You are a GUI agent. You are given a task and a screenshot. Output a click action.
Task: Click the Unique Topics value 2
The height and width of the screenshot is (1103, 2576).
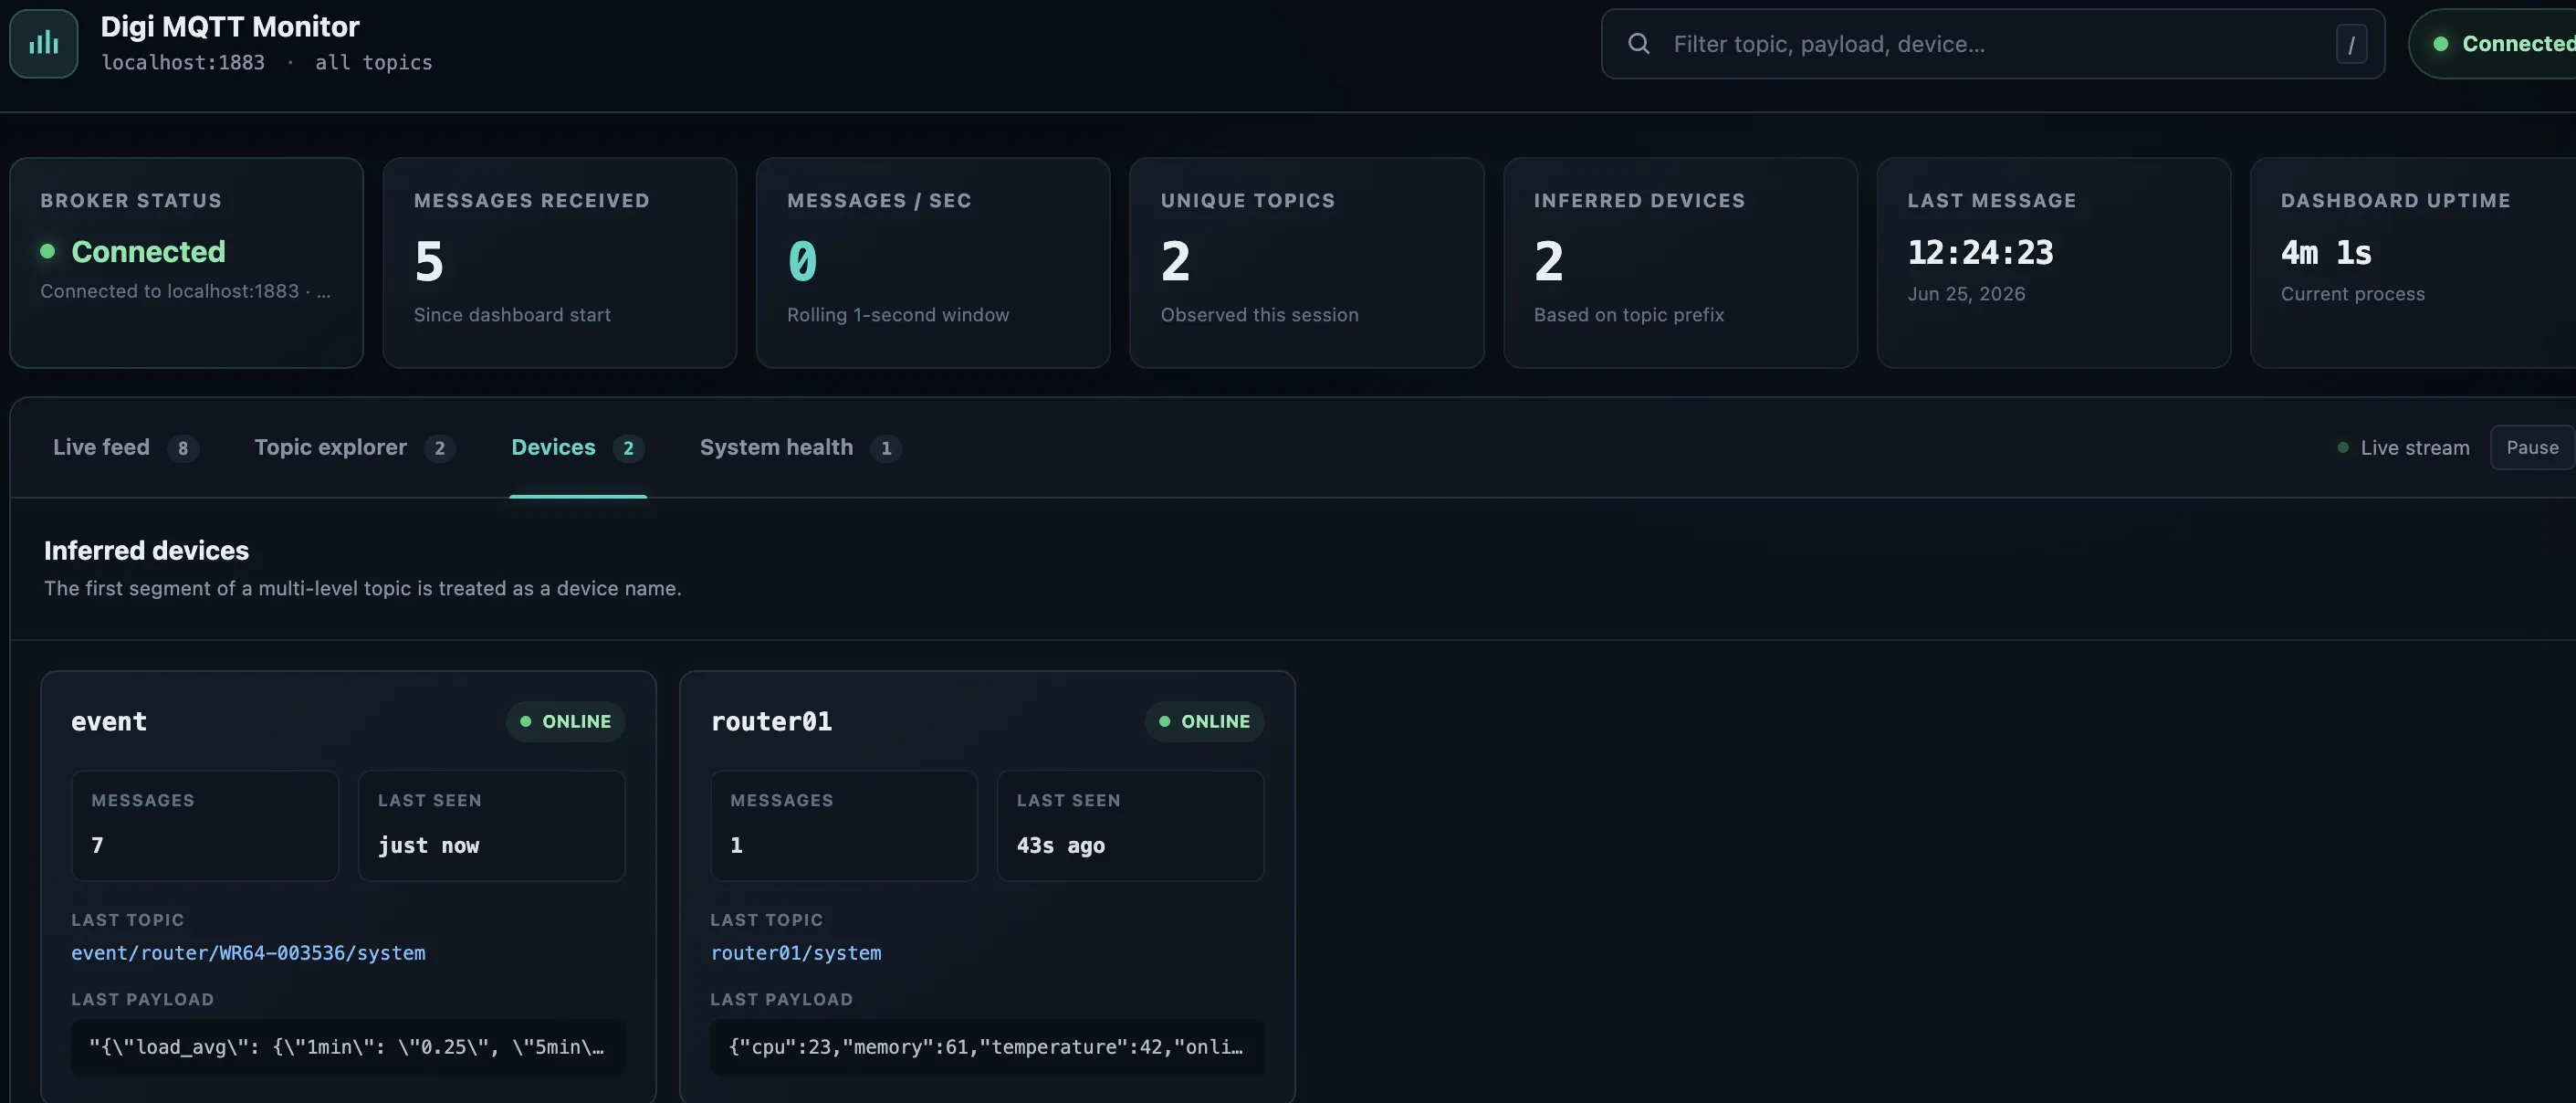(1176, 261)
